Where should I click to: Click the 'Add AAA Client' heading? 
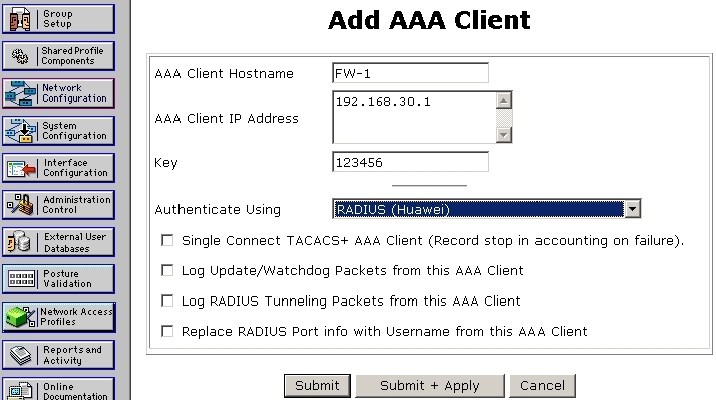pyautogui.click(x=429, y=20)
